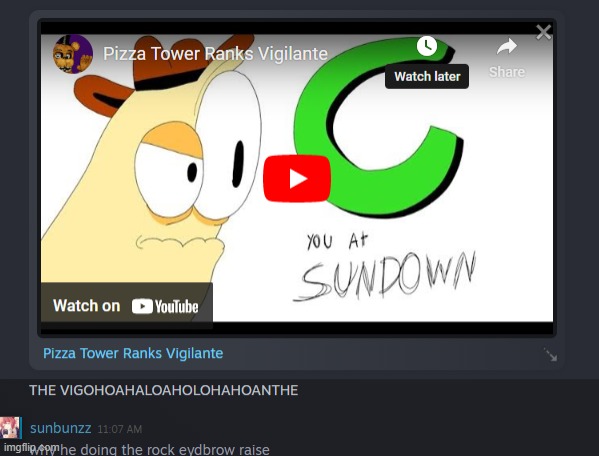This screenshot has height=456, width=599.
Task: Click Watch on YouTube button
Action: [126, 306]
